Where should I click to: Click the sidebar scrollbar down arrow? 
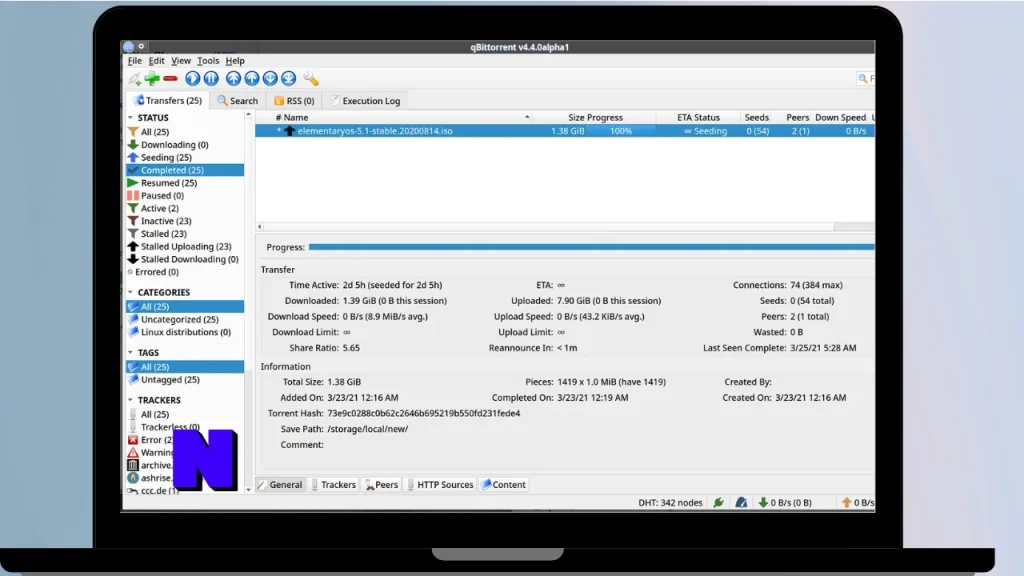coord(248,489)
